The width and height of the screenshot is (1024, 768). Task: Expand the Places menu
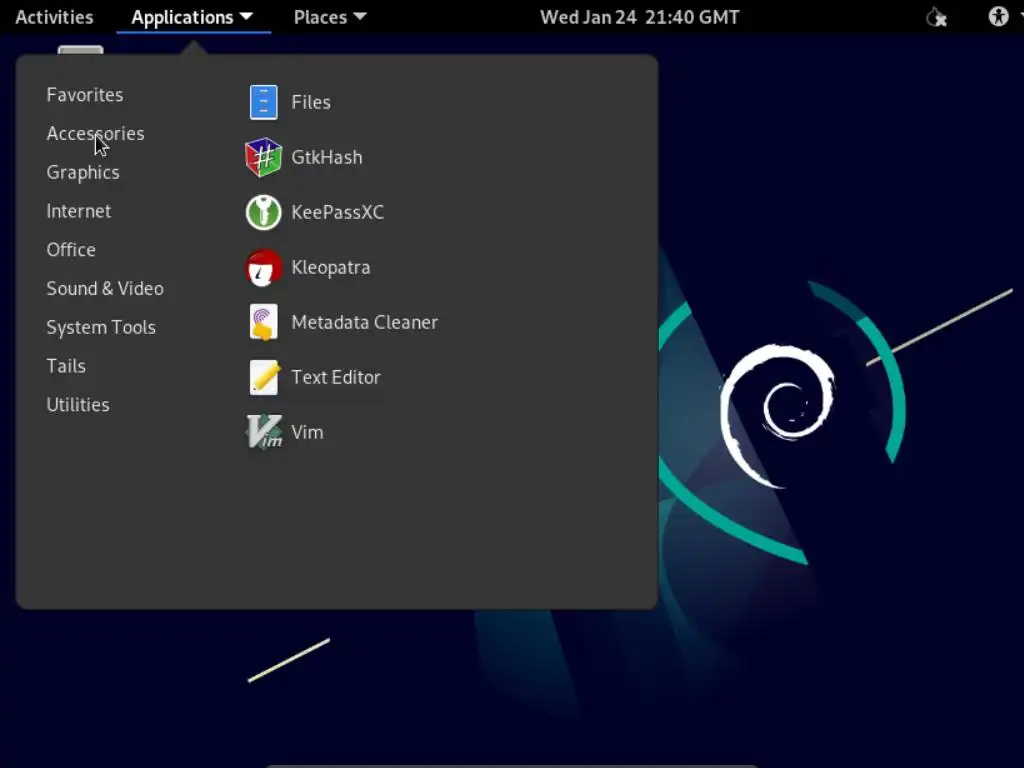click(x=330, y=17)
